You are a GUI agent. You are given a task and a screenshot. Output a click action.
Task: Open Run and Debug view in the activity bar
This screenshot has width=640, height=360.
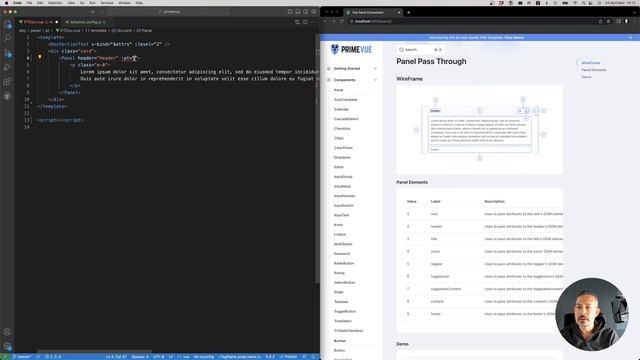(x=7, y=67)
